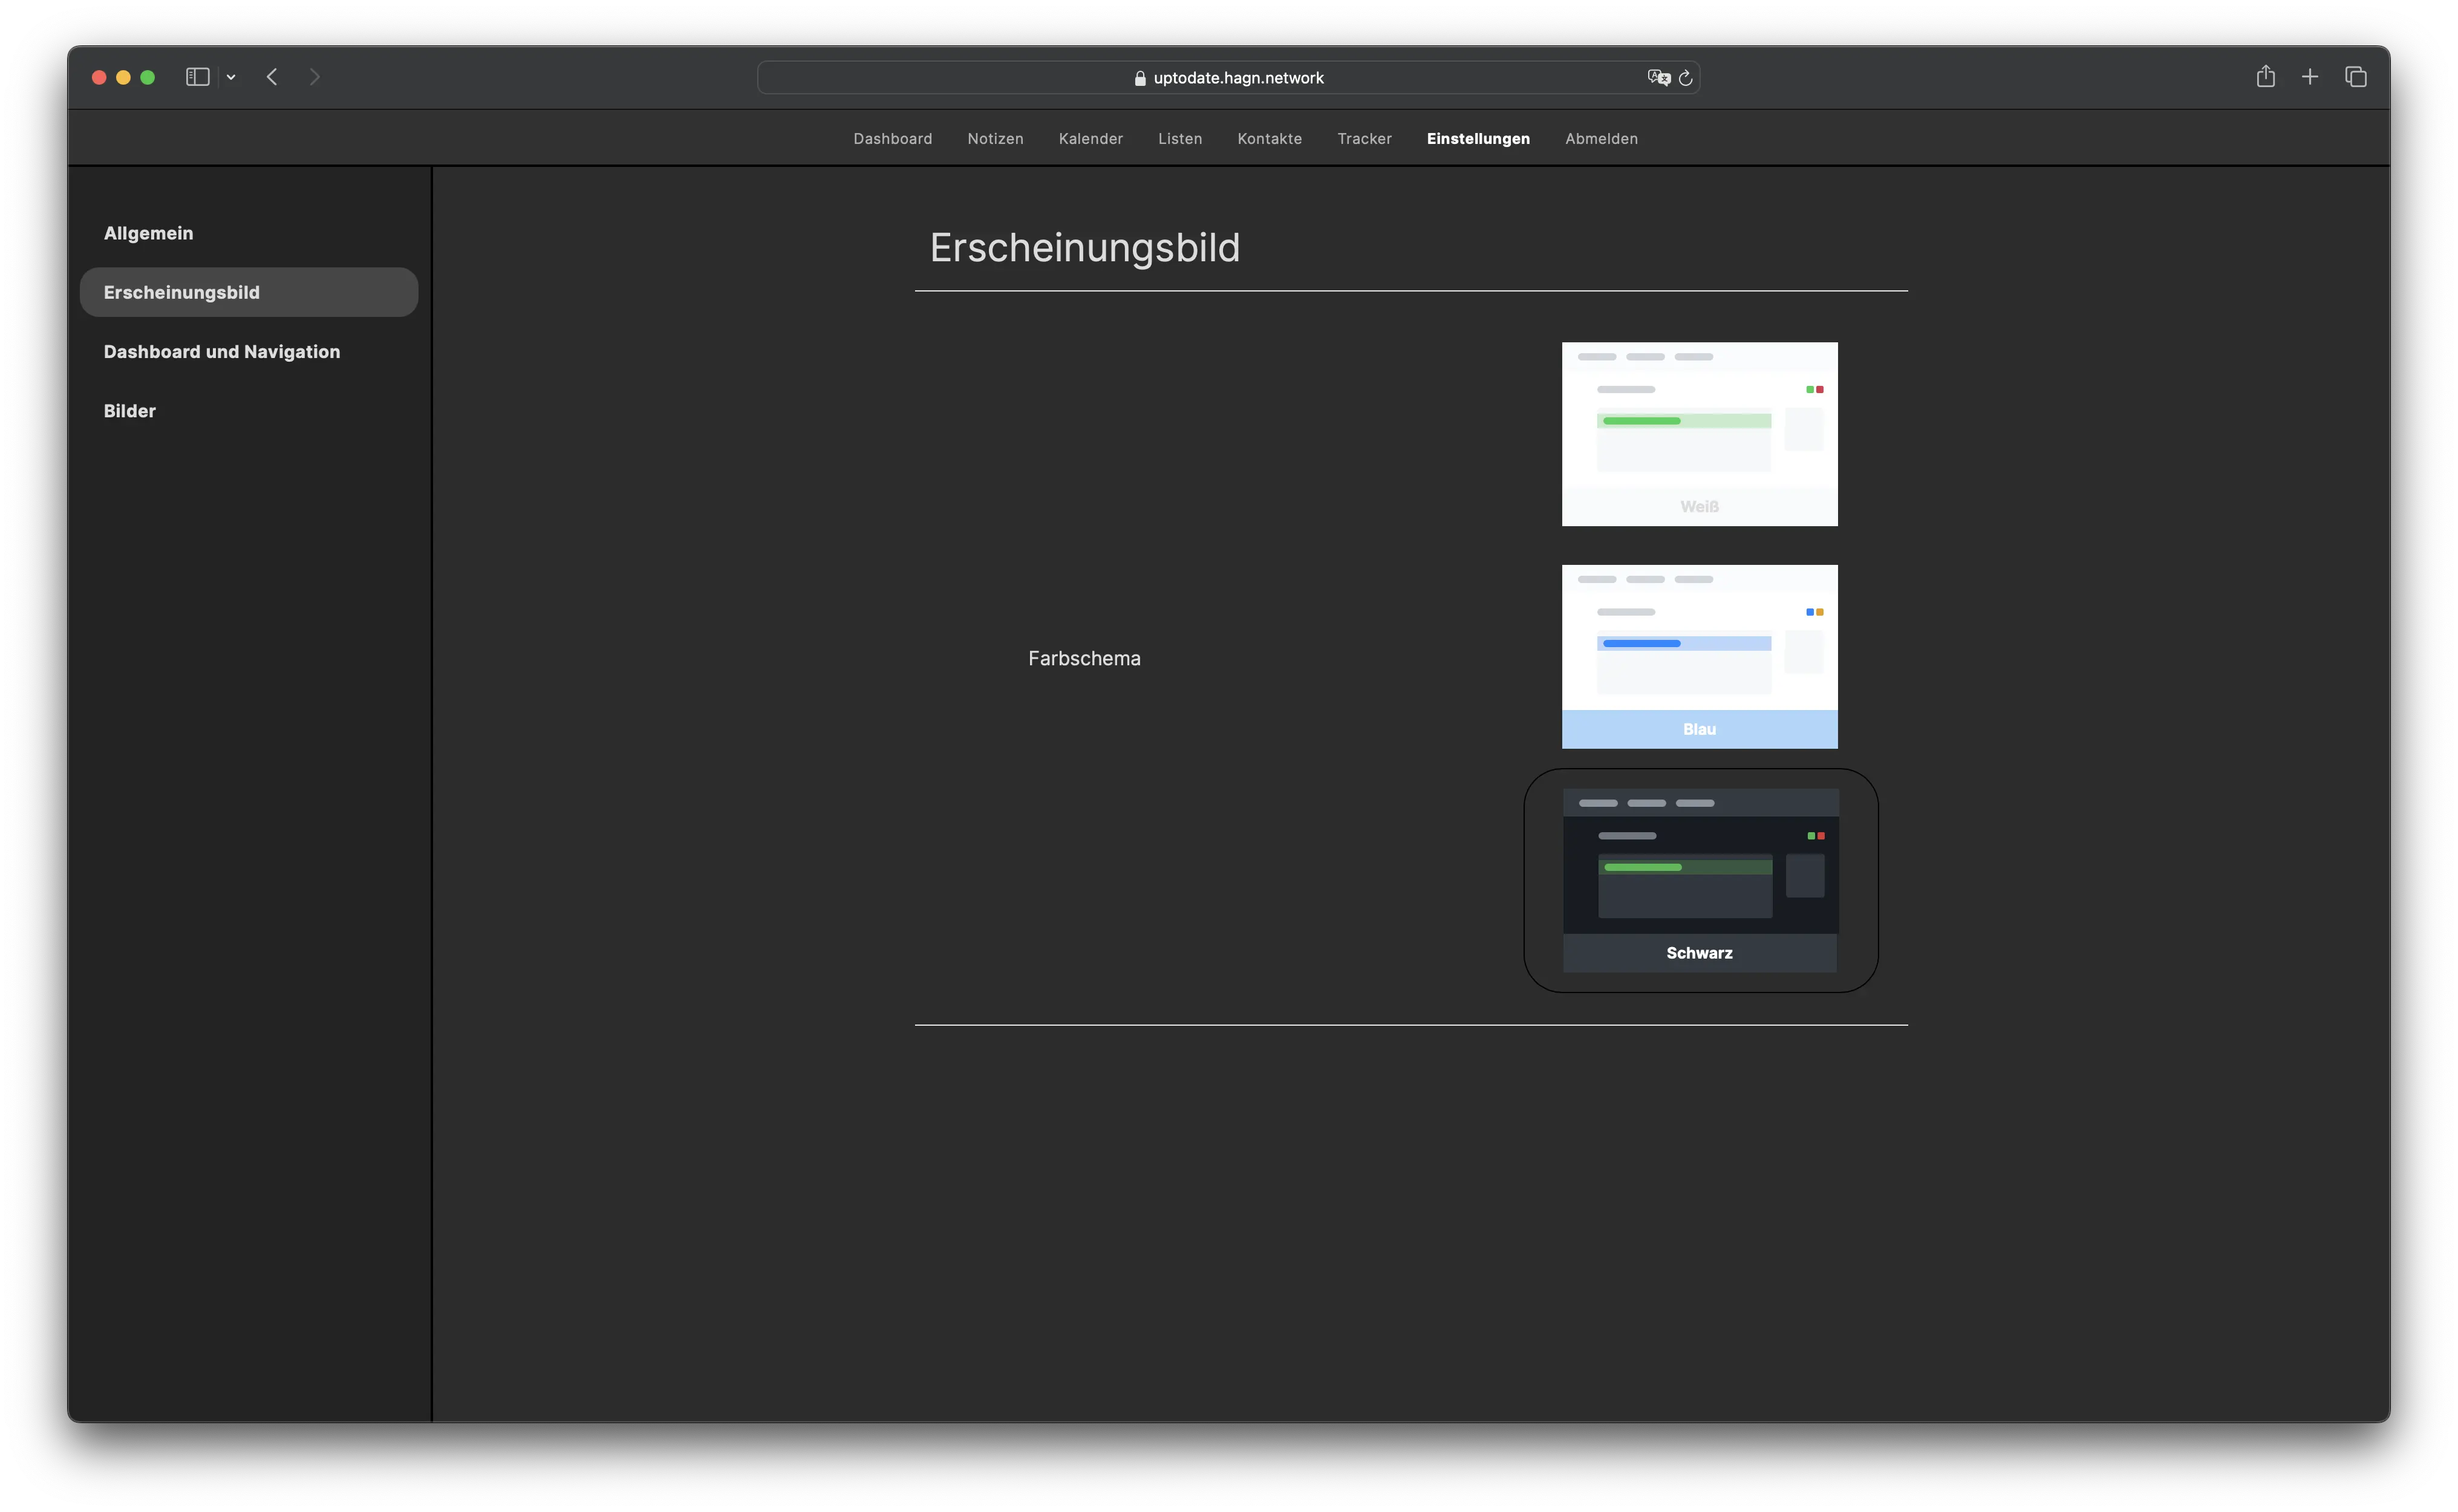Go to the Tracker page

point(1364,139)
